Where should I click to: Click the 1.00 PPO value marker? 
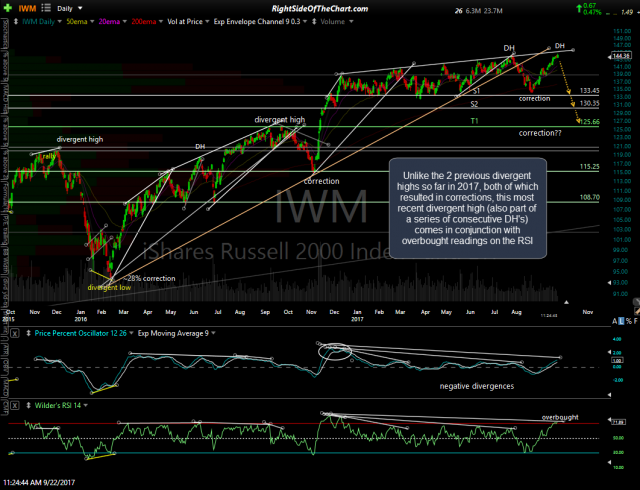coord(616,361)
